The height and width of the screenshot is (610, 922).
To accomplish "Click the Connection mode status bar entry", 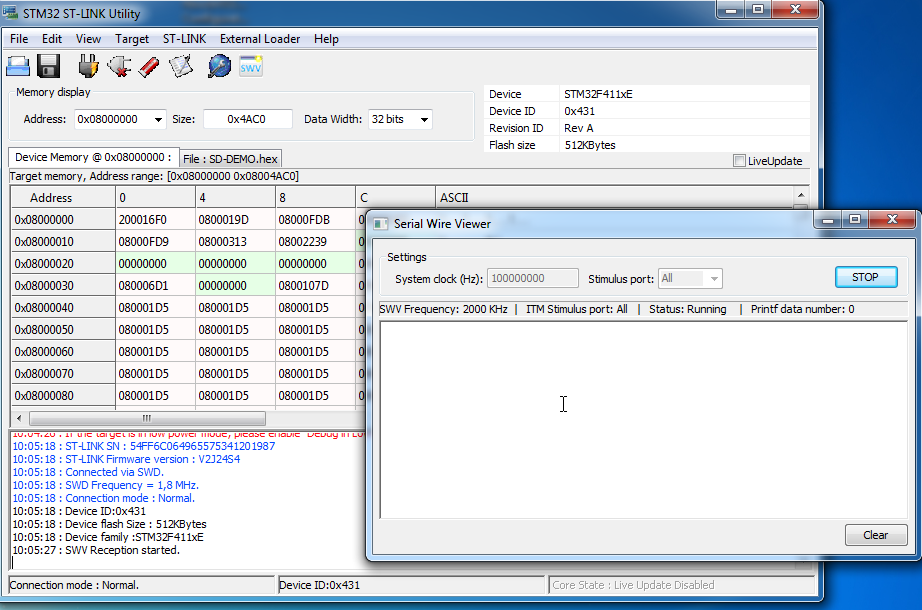I will pos(141,585).
